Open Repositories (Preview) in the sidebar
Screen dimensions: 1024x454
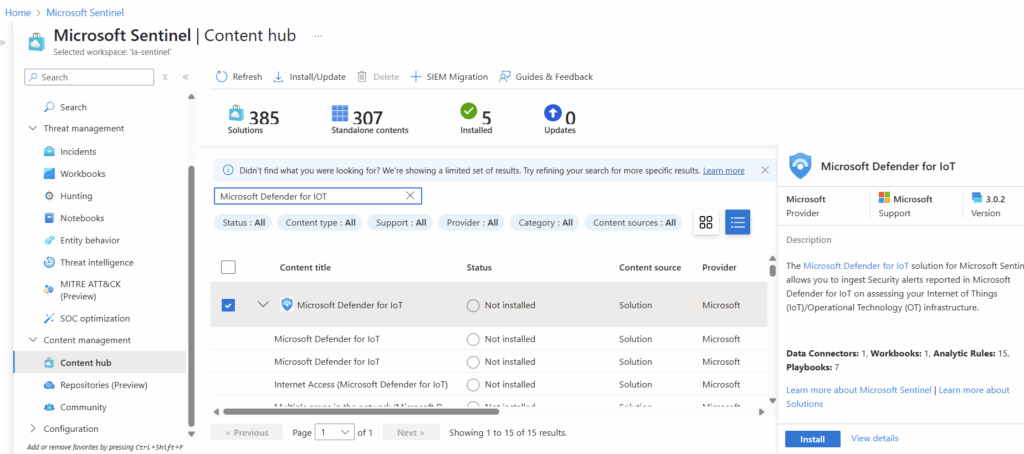(103, 385)
